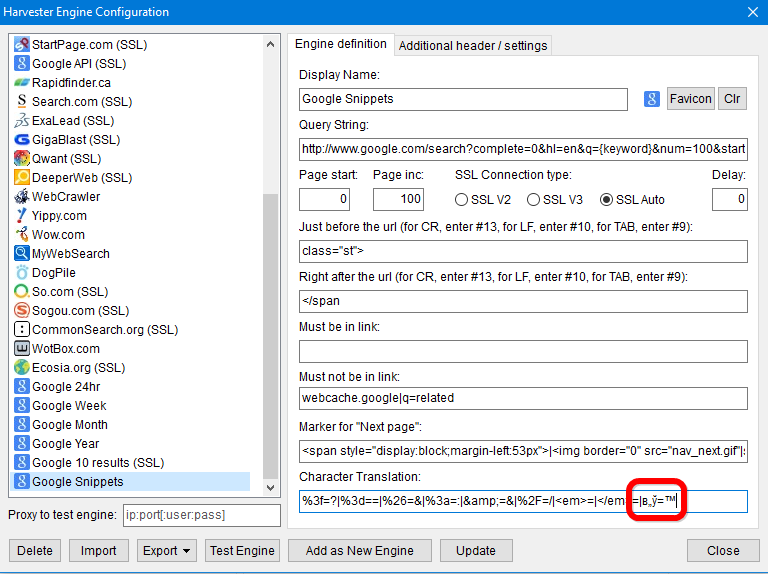Click the ExaLead engine icon
Image resolution: width=768 pixels, height=574 pixels.
tap(22, 120)
